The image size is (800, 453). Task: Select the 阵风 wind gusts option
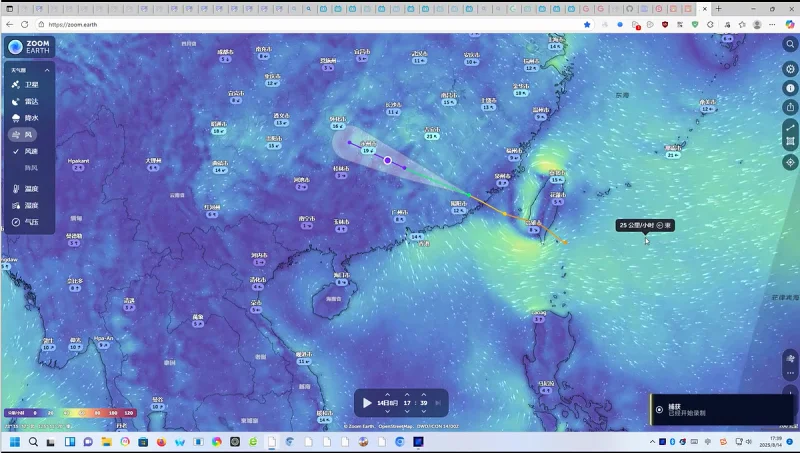30,167
